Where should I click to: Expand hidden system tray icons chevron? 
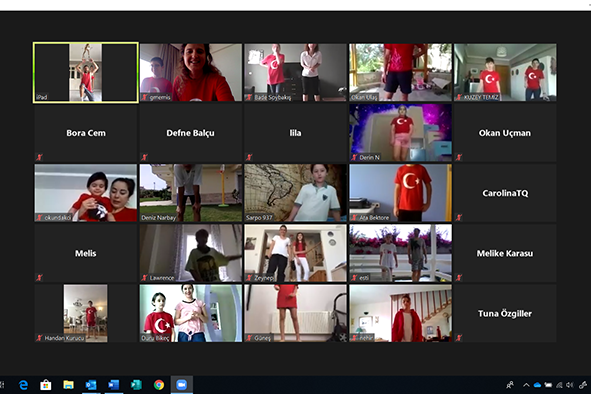526,385
